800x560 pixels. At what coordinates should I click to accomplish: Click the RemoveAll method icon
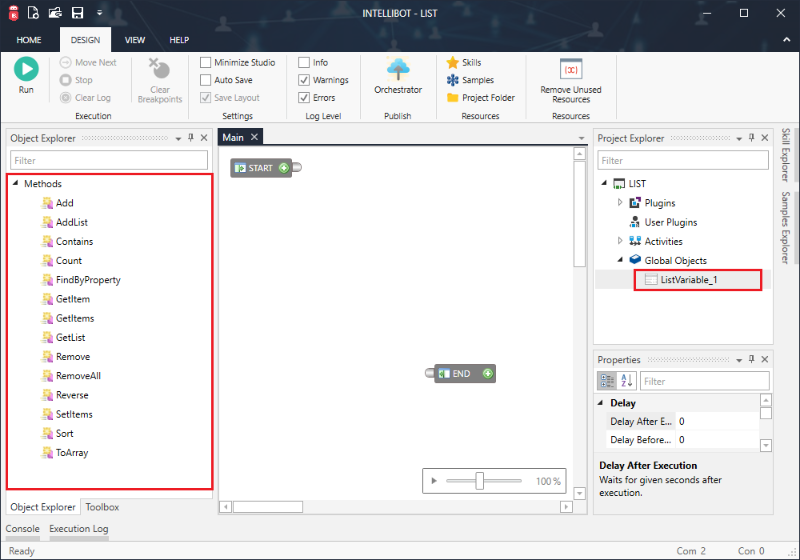pos(47,376)
